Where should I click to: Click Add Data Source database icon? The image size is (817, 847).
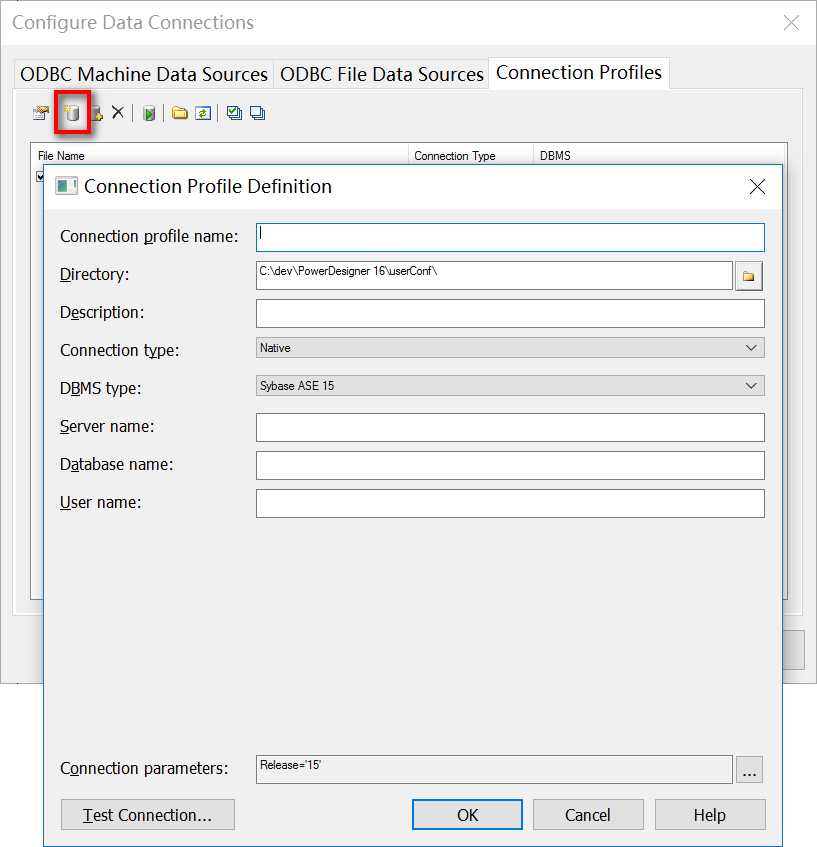point(72,113)
